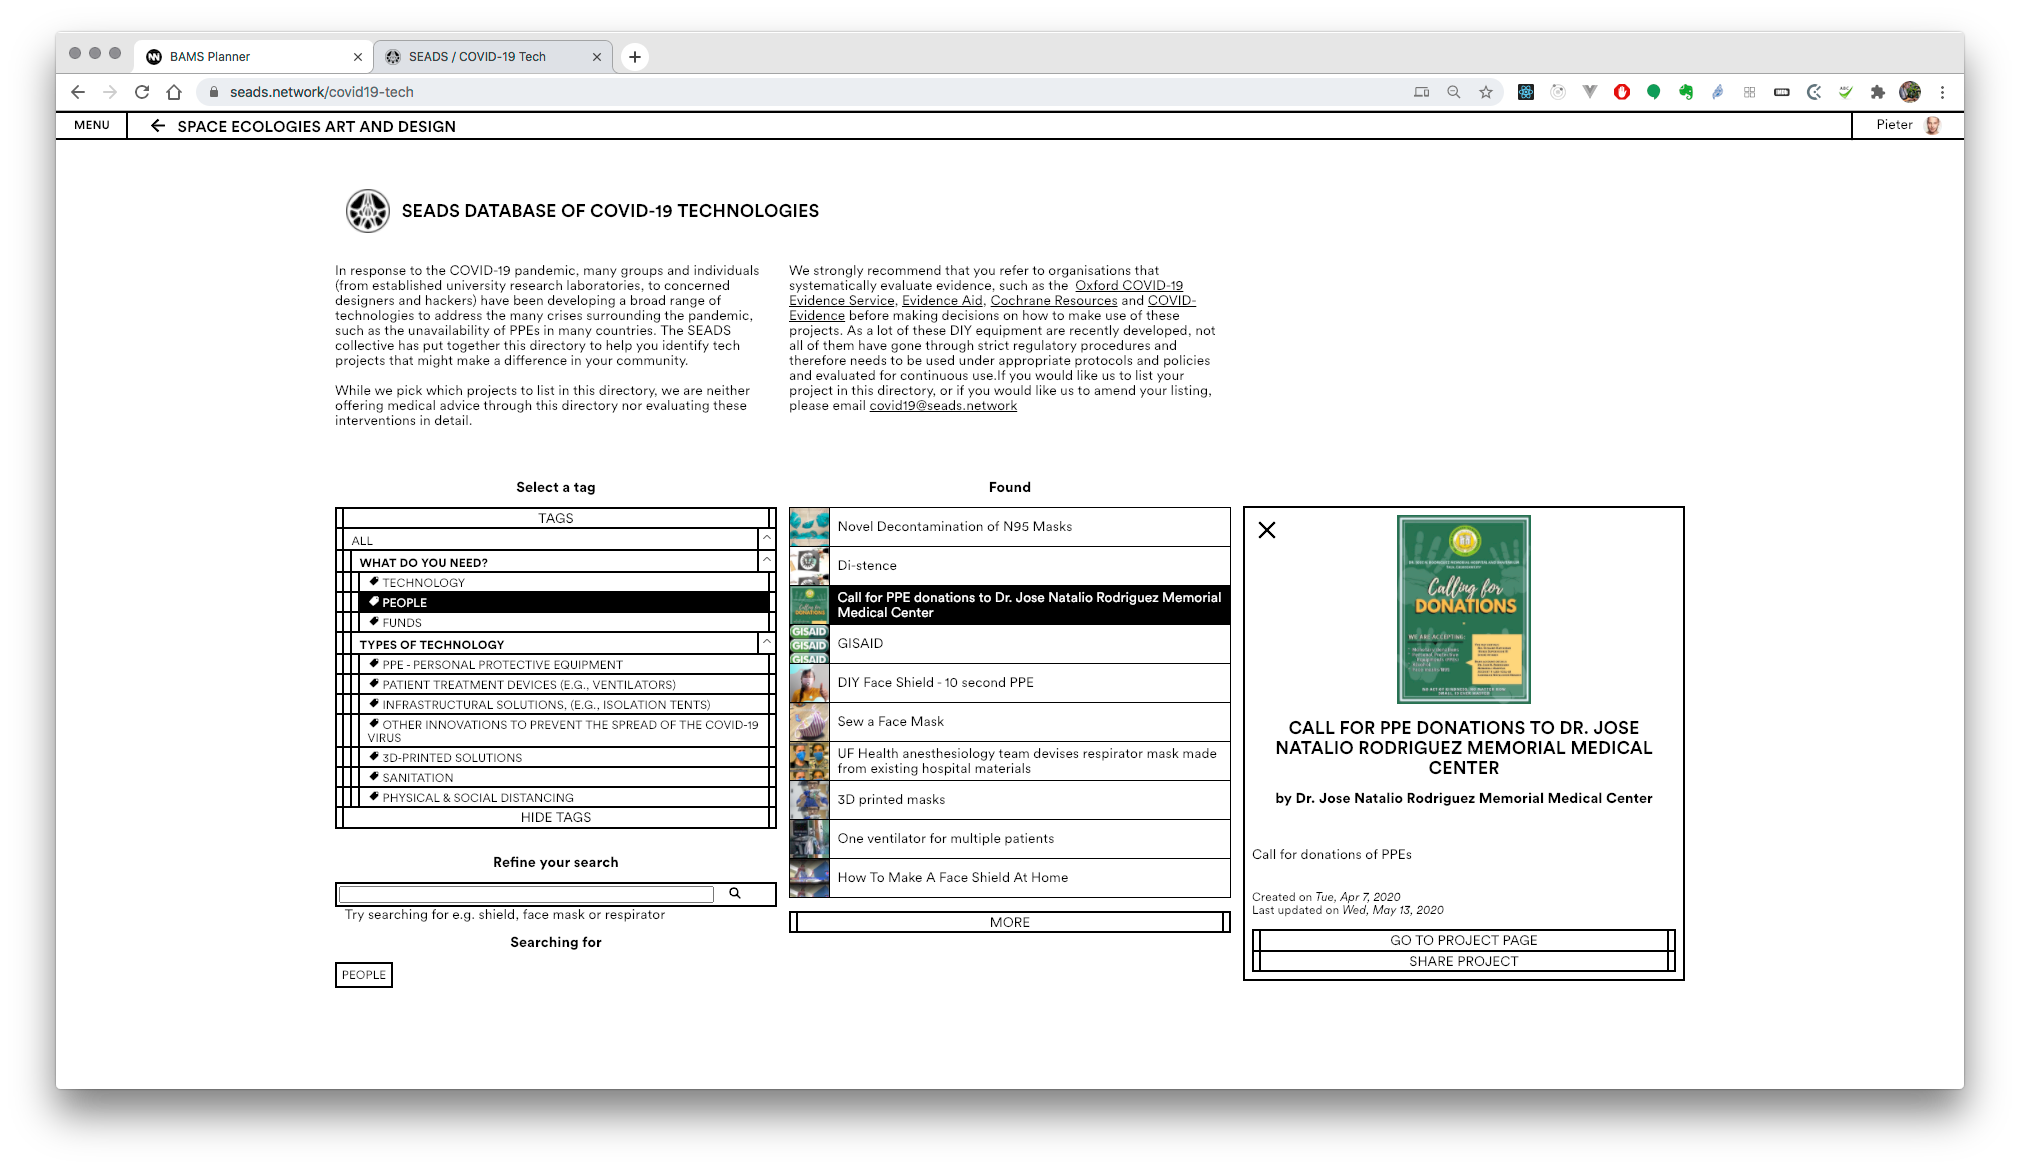Reload the page in the browser
2020x1169 pixels.
pyautogui.click(x=142, y=92)
